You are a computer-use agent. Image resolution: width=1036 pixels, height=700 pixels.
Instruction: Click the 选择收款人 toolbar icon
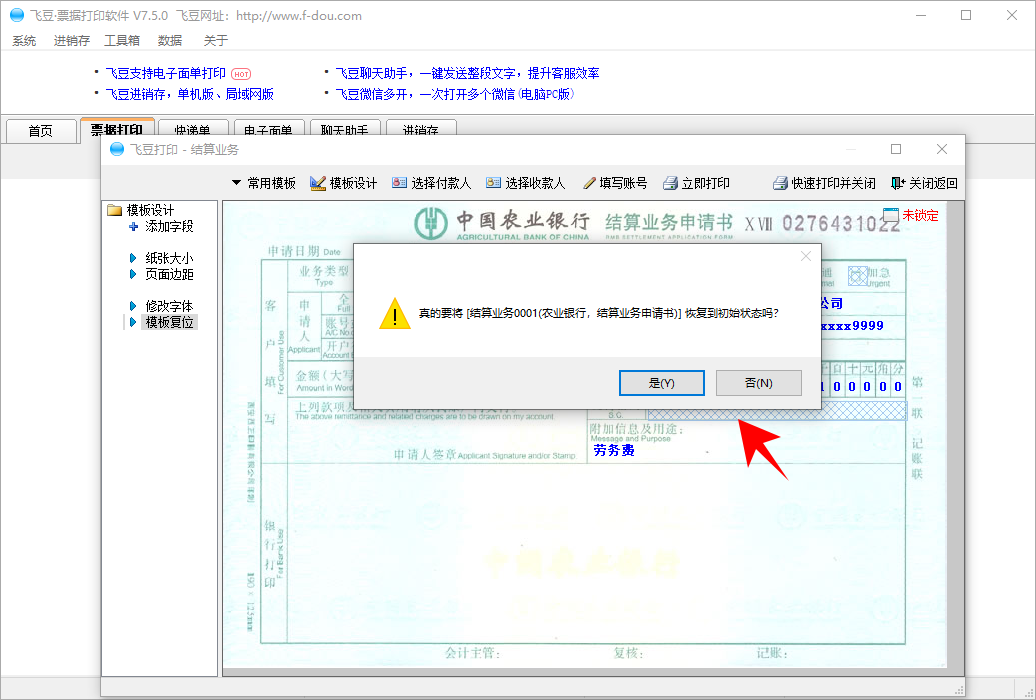pyautogui.click(x=493, y=183)
